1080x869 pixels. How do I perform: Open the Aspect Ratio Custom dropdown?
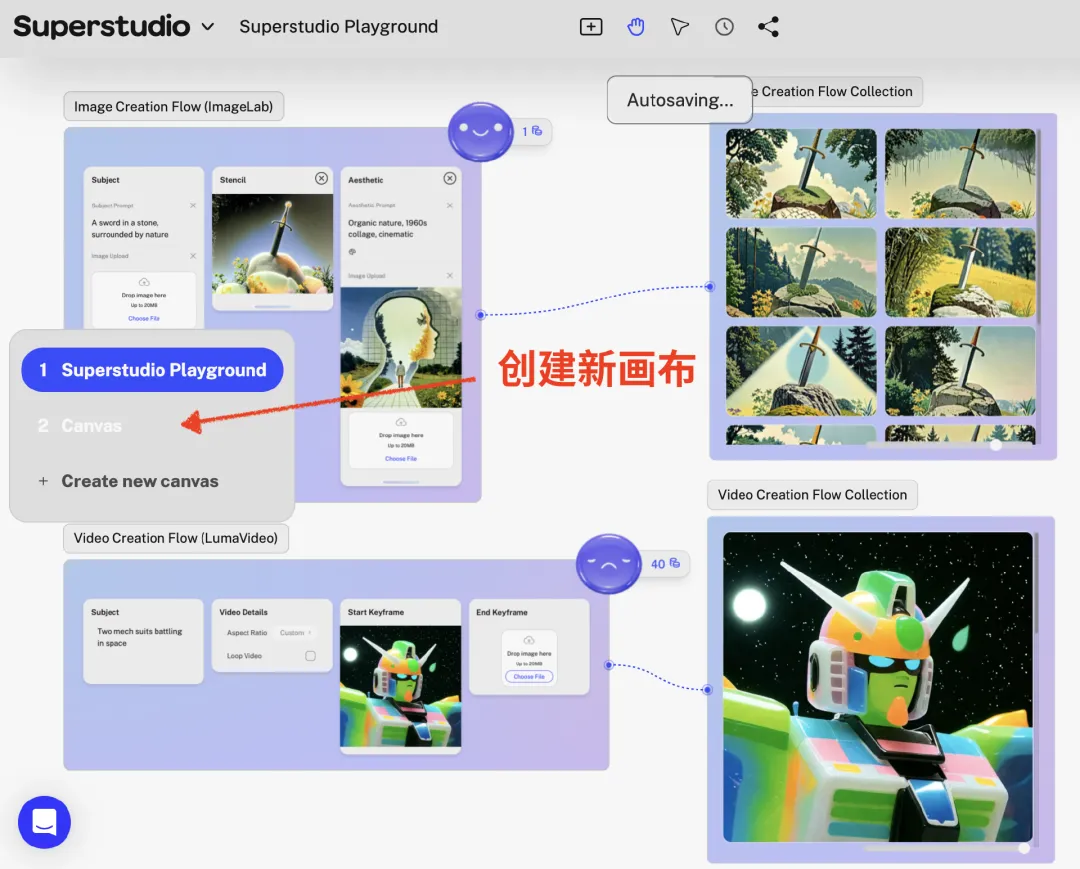click(x=295, y=632)
